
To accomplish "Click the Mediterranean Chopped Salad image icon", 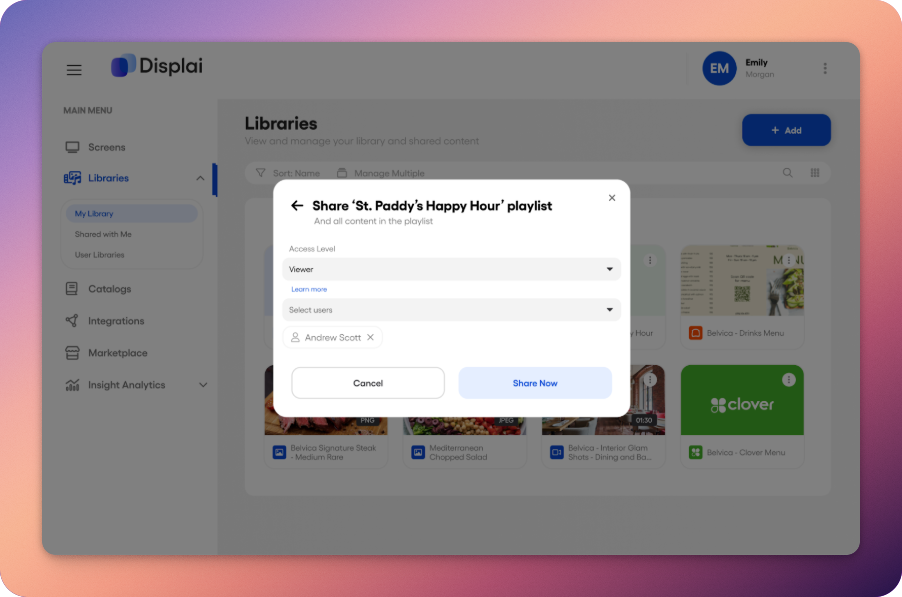I will point(418,452).
